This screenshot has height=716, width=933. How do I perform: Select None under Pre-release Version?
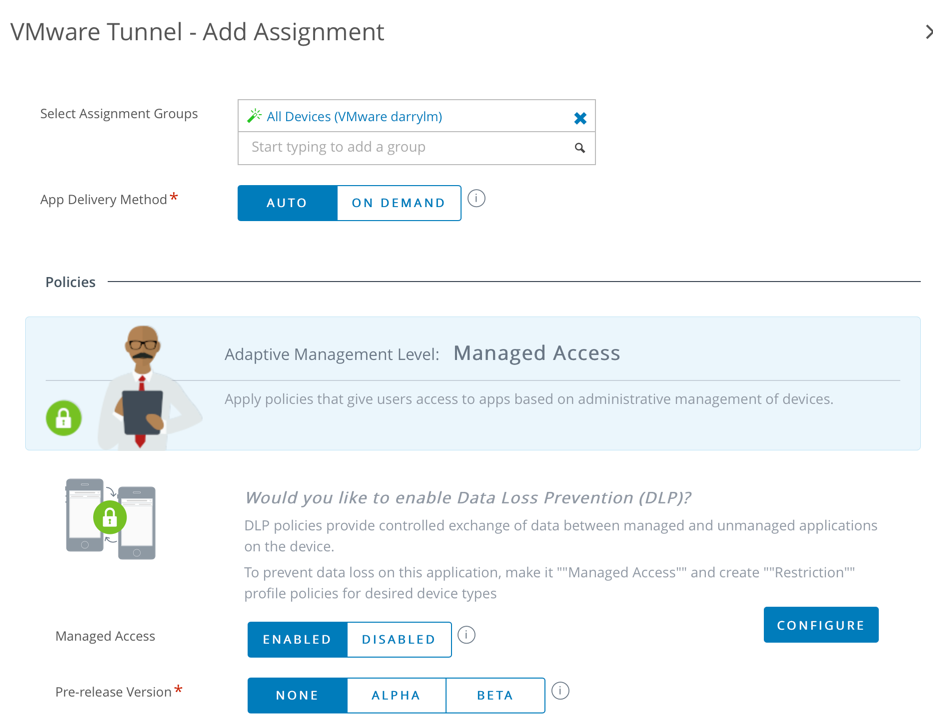[x=297, y=694]
